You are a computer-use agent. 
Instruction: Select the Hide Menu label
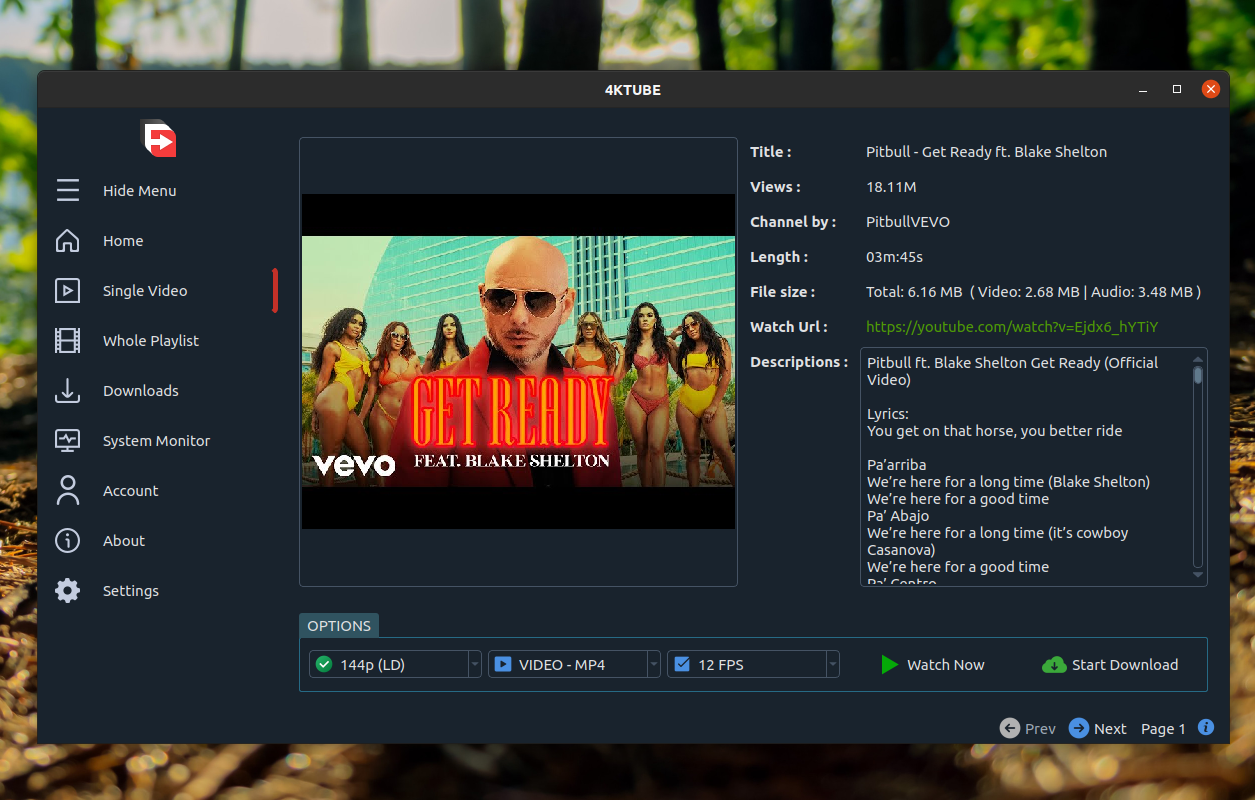(x=139, y=190)
